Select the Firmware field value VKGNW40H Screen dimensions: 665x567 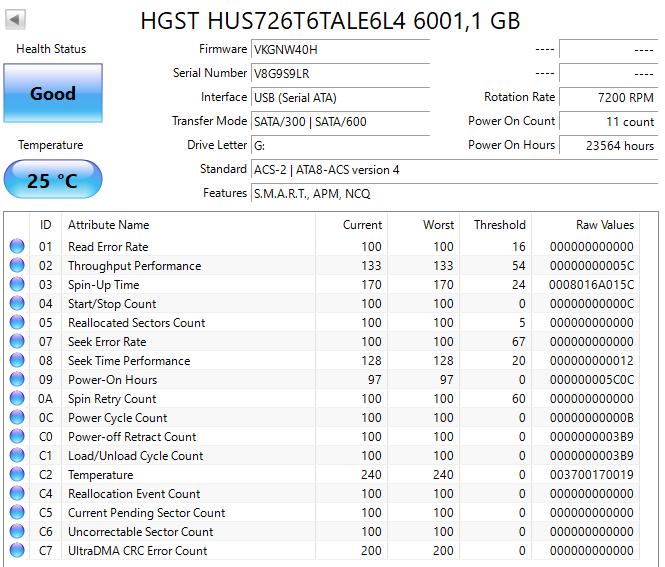click(340, 50)
